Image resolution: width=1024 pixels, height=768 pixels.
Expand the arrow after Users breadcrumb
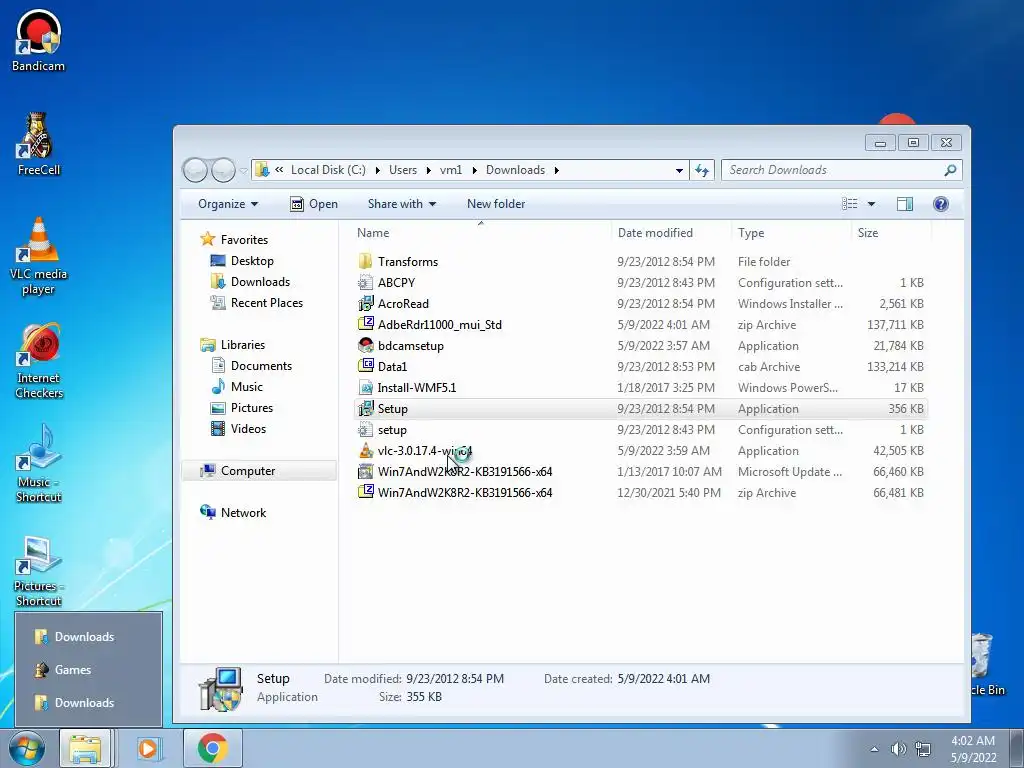point(428,170)
